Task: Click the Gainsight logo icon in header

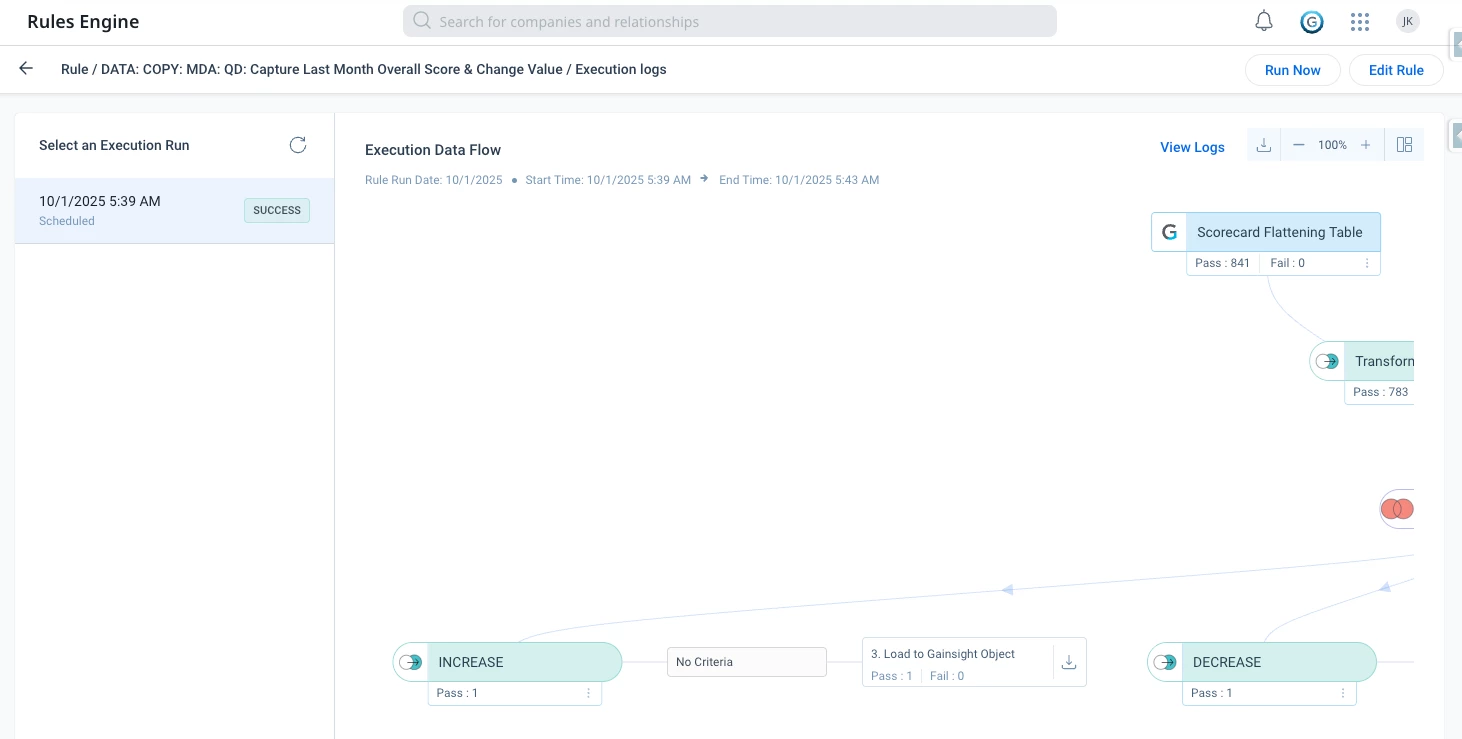Action: [1312, 21]
